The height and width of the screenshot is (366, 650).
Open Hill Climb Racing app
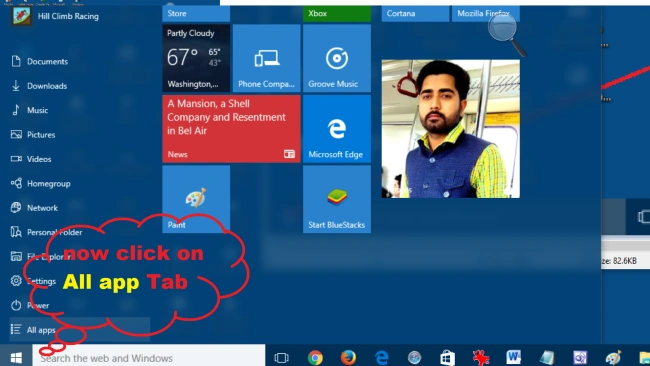pos(55,16)
